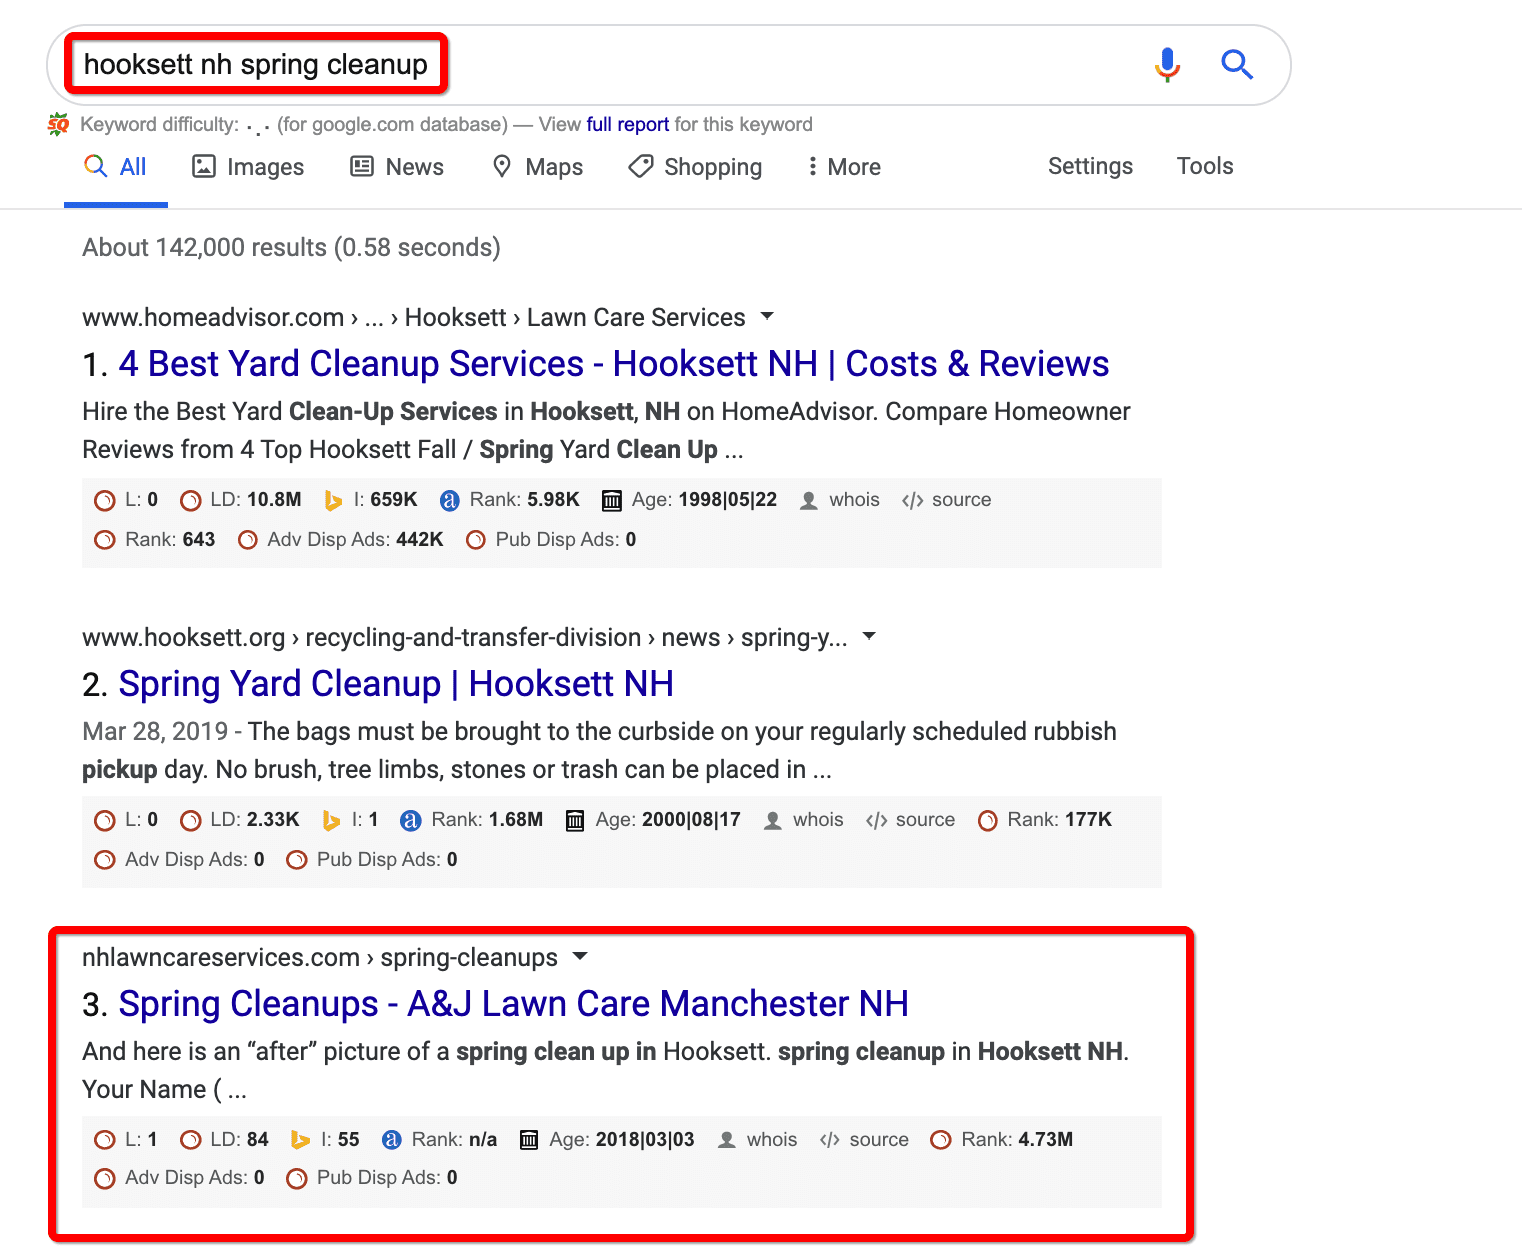Image resolution: width=1522 pixels, height=1258 pixels.
Task: Click the Age icon for 2018|03|03
Action: pyautogui.click(x=529, y=1140)
